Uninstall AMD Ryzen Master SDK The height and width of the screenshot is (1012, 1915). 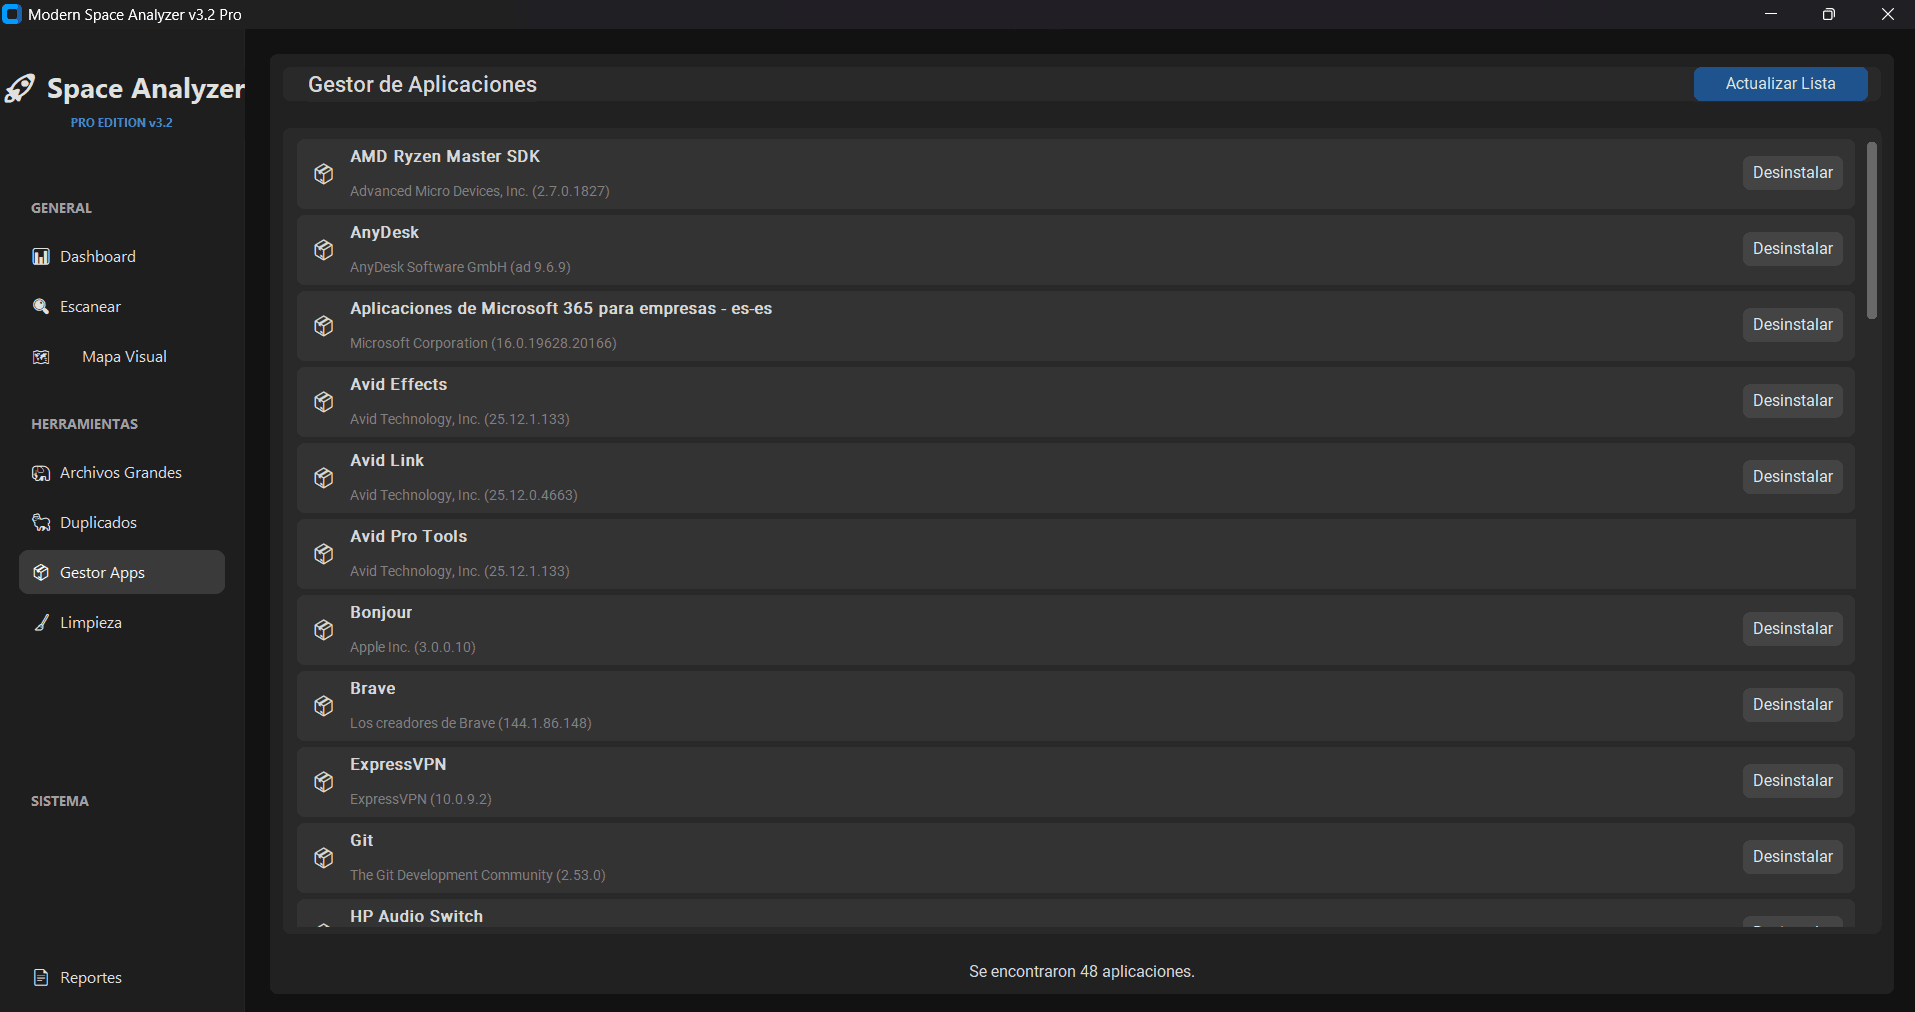(1792, 172)
